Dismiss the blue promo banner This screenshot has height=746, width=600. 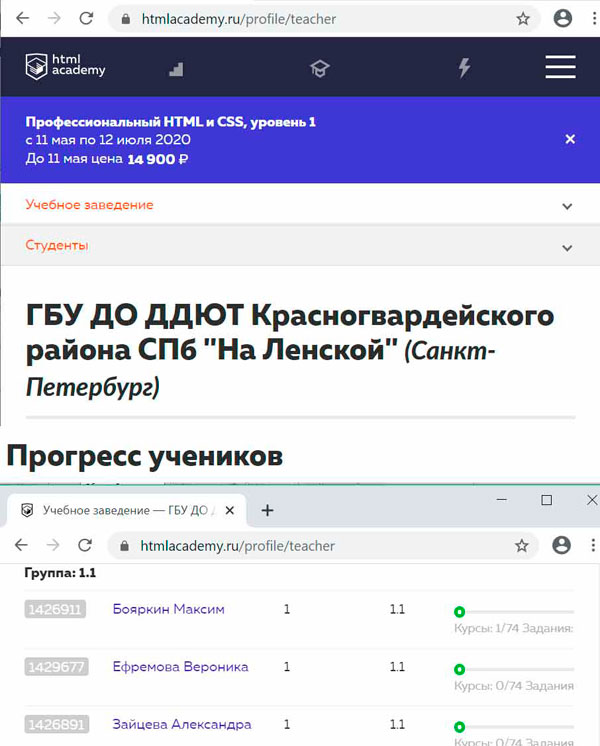click(570, 139)
